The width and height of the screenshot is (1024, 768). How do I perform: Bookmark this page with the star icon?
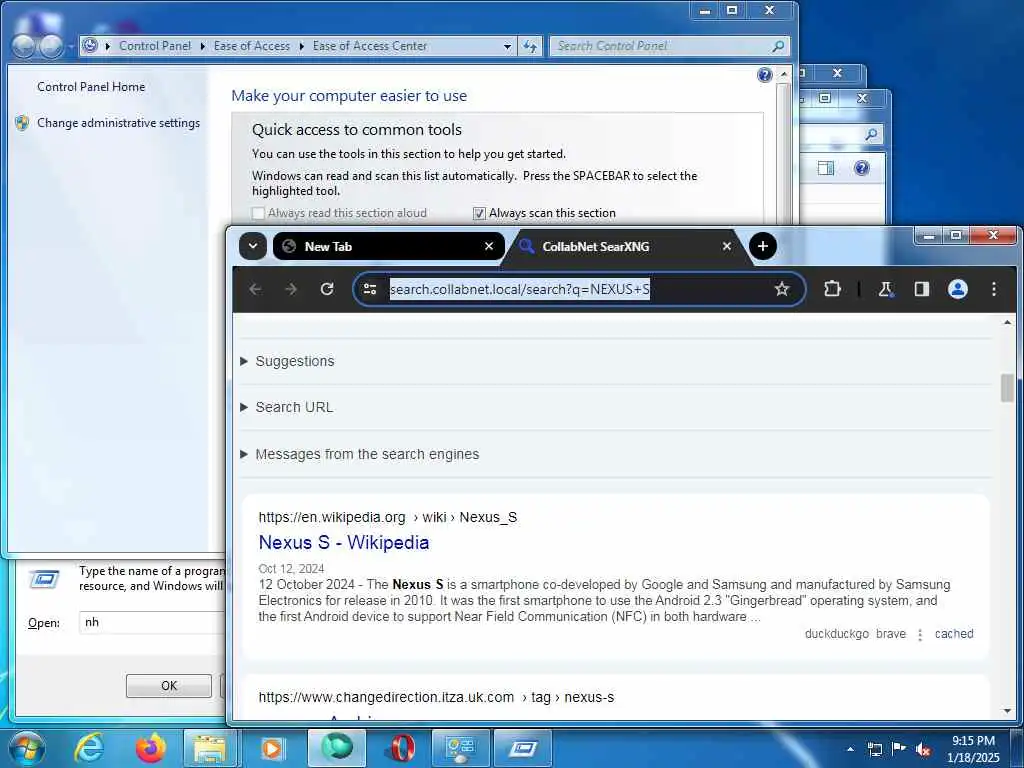click(x=782, y=289)
